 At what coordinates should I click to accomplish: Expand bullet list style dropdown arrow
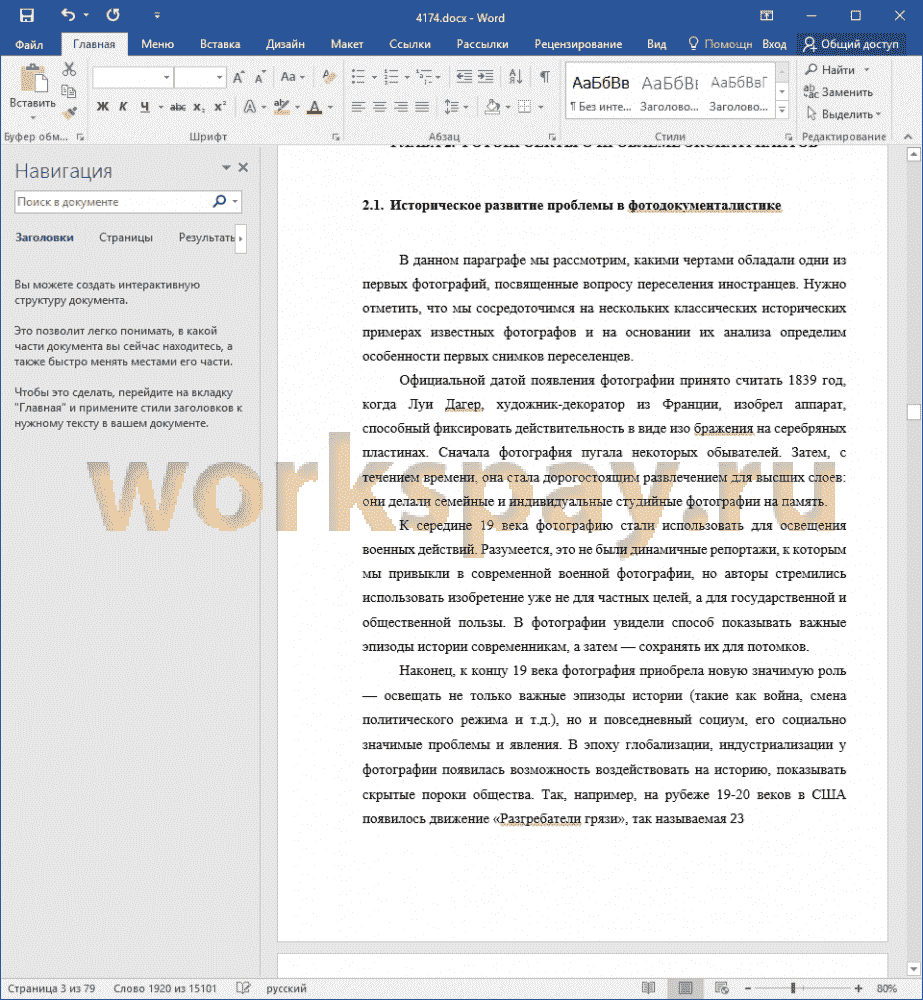(x=374, y=78)
